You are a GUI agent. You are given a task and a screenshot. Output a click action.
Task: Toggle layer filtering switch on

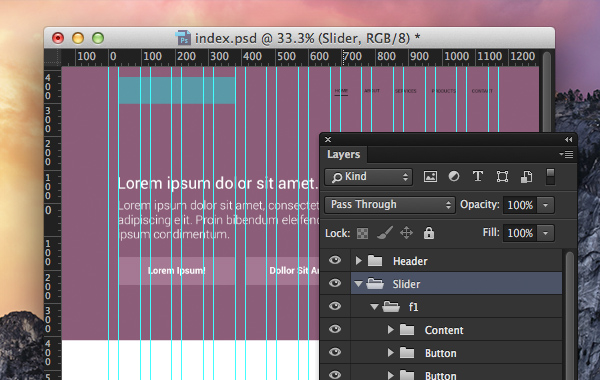(x=550, y=177)
